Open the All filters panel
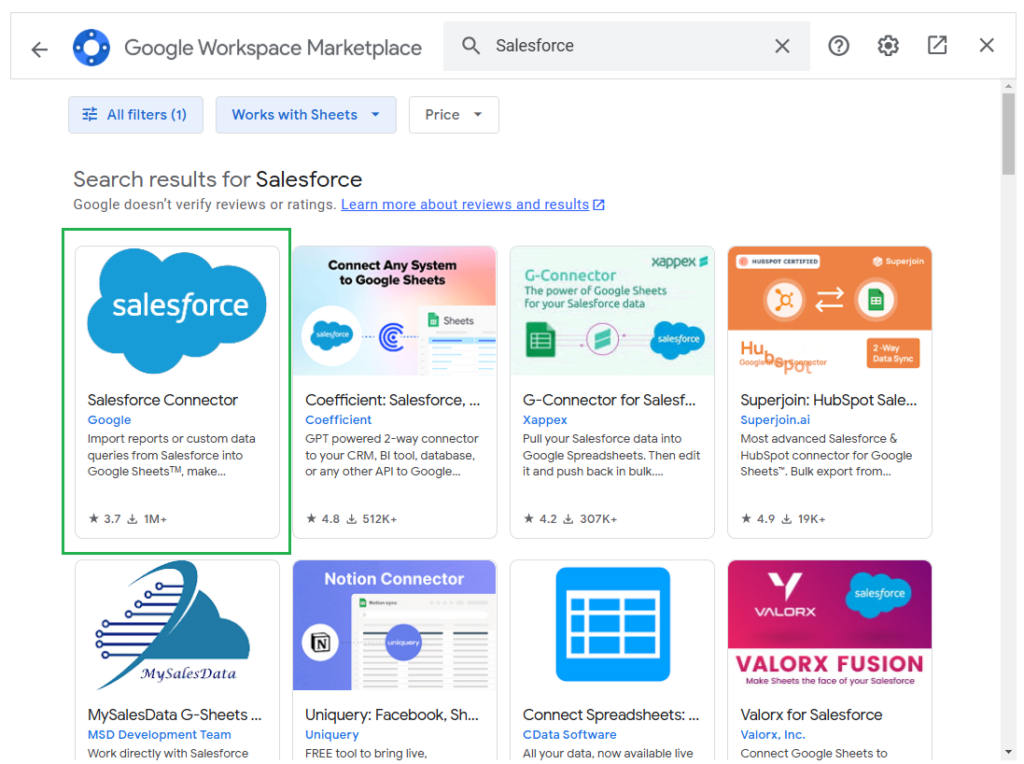 tap(135, 114)
